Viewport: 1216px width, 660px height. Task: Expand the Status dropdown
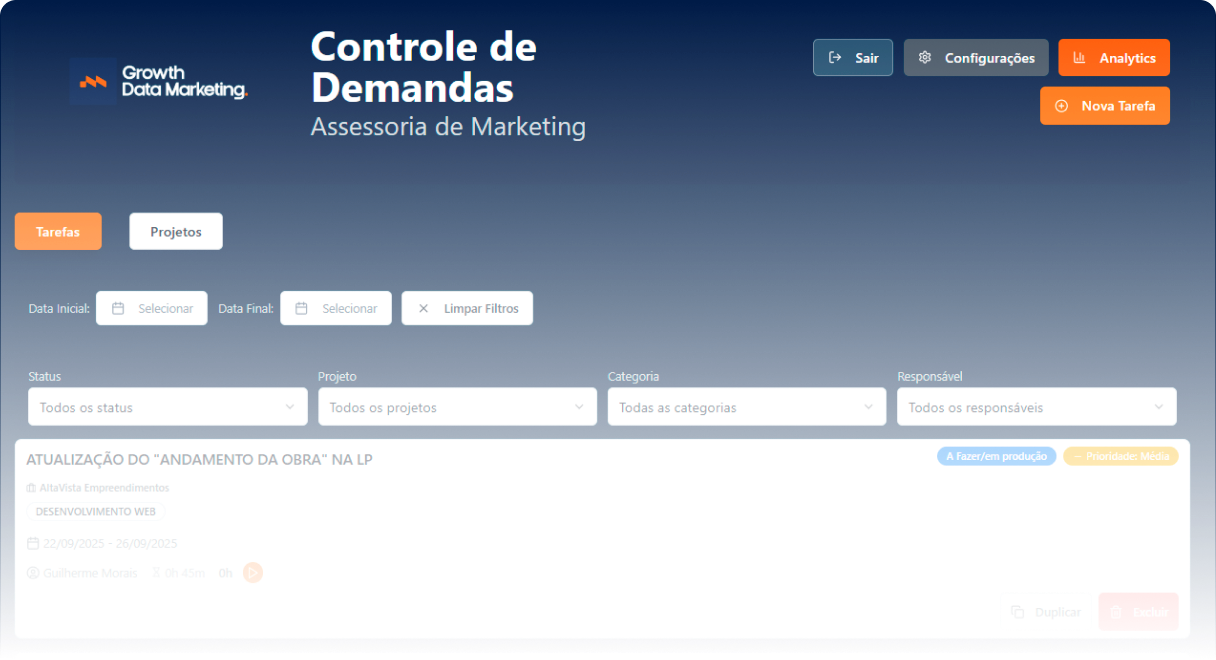coord(168,407)
